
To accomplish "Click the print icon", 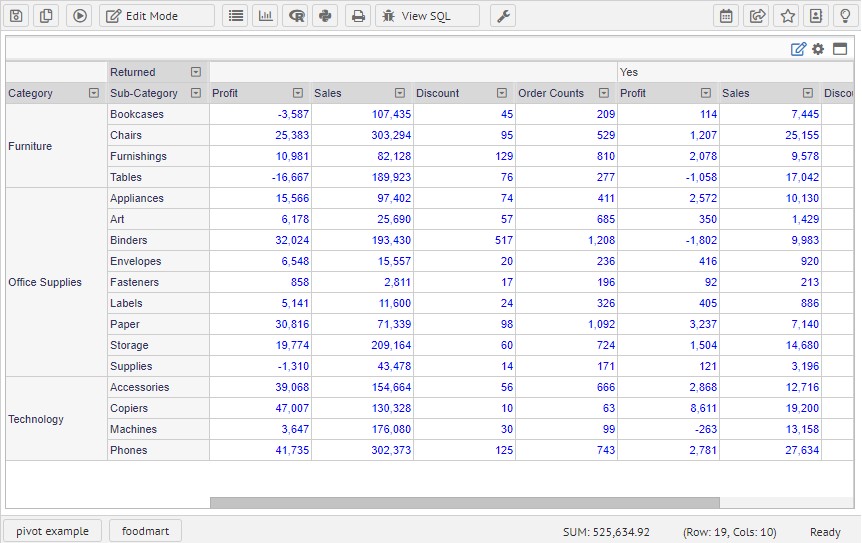I will (x=358, y=16).
